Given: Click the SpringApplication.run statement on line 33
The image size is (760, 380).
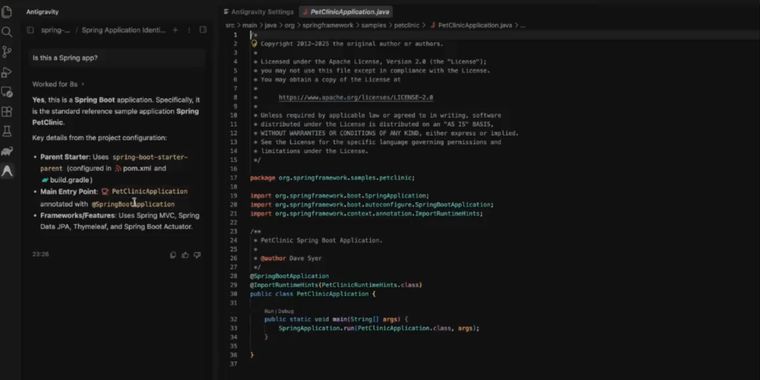Looking at the screenshot, I should point(379,328).
